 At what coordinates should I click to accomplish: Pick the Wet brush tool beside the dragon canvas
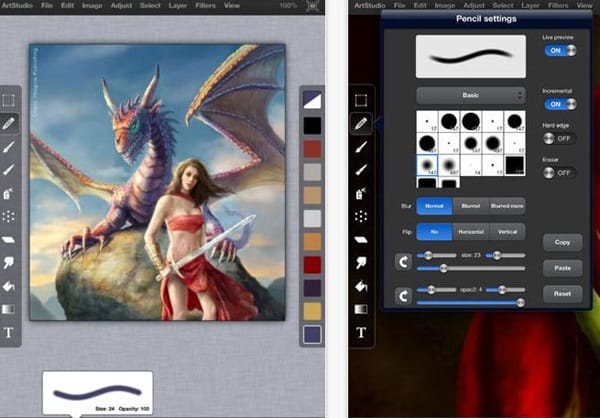8,170
